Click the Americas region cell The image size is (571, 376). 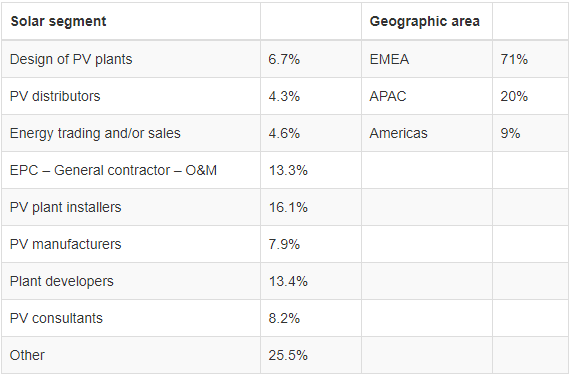[x=427, y=133]
